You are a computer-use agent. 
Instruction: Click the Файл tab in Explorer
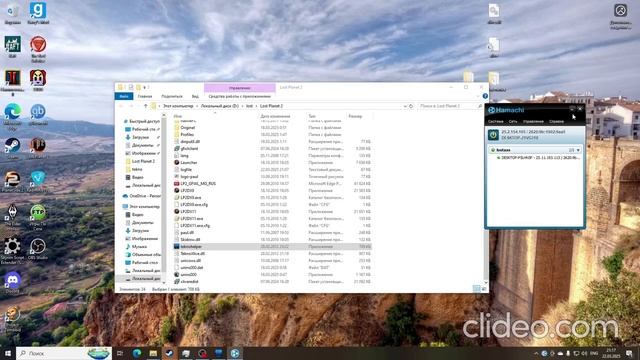coord(124,96)
